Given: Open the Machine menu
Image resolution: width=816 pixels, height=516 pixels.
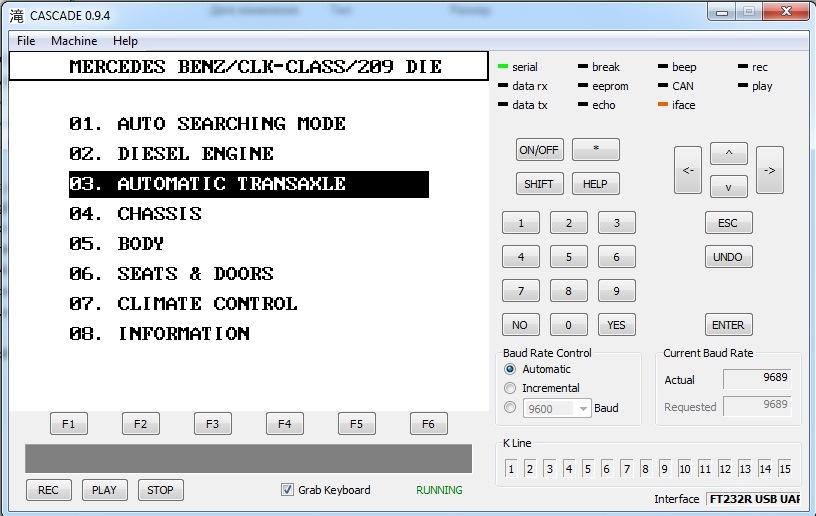Looking at the screenshot, I should tap(74, 41).
